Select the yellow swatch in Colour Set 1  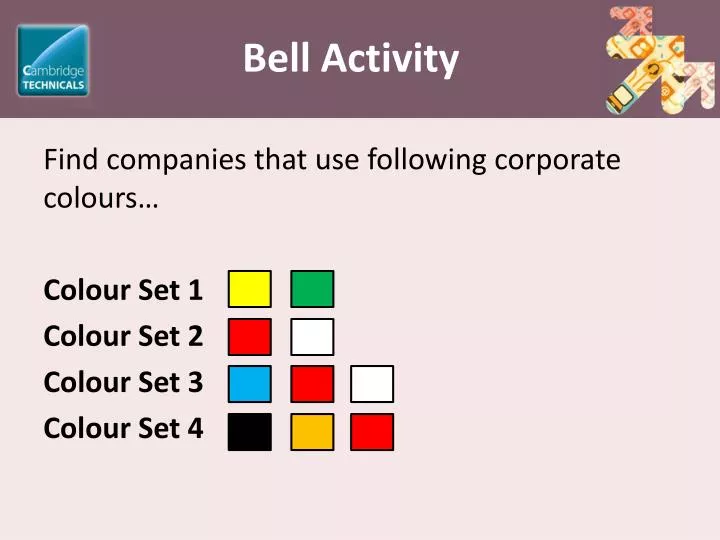click(x=250, y=289)
